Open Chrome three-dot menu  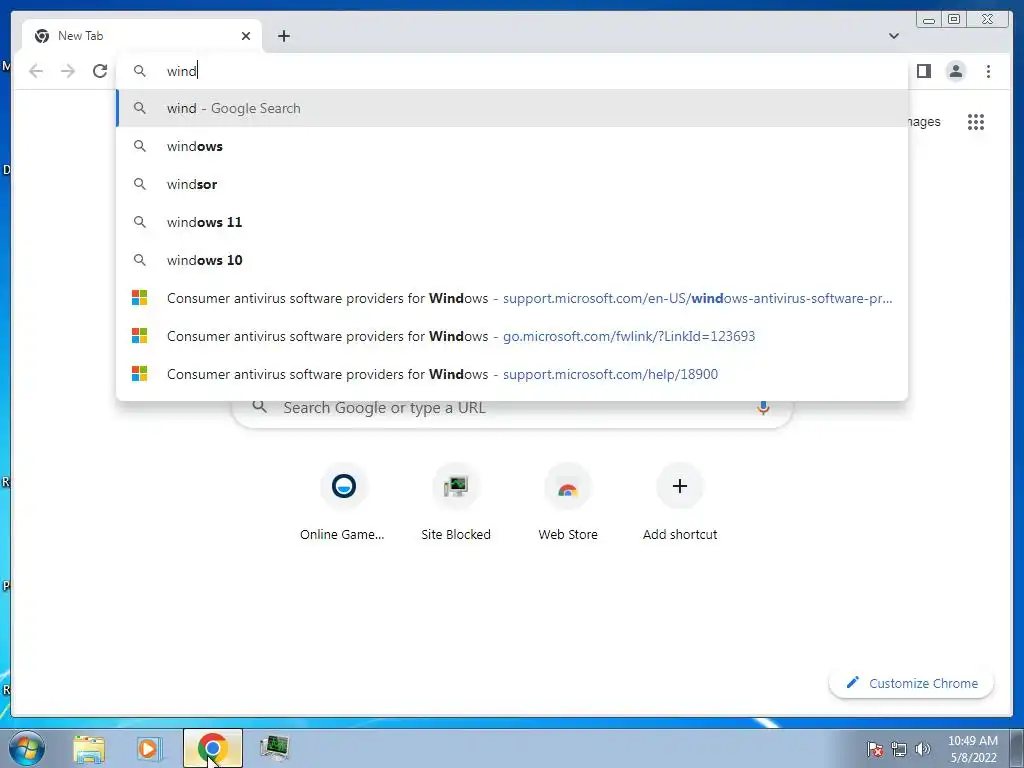point(988,71)
